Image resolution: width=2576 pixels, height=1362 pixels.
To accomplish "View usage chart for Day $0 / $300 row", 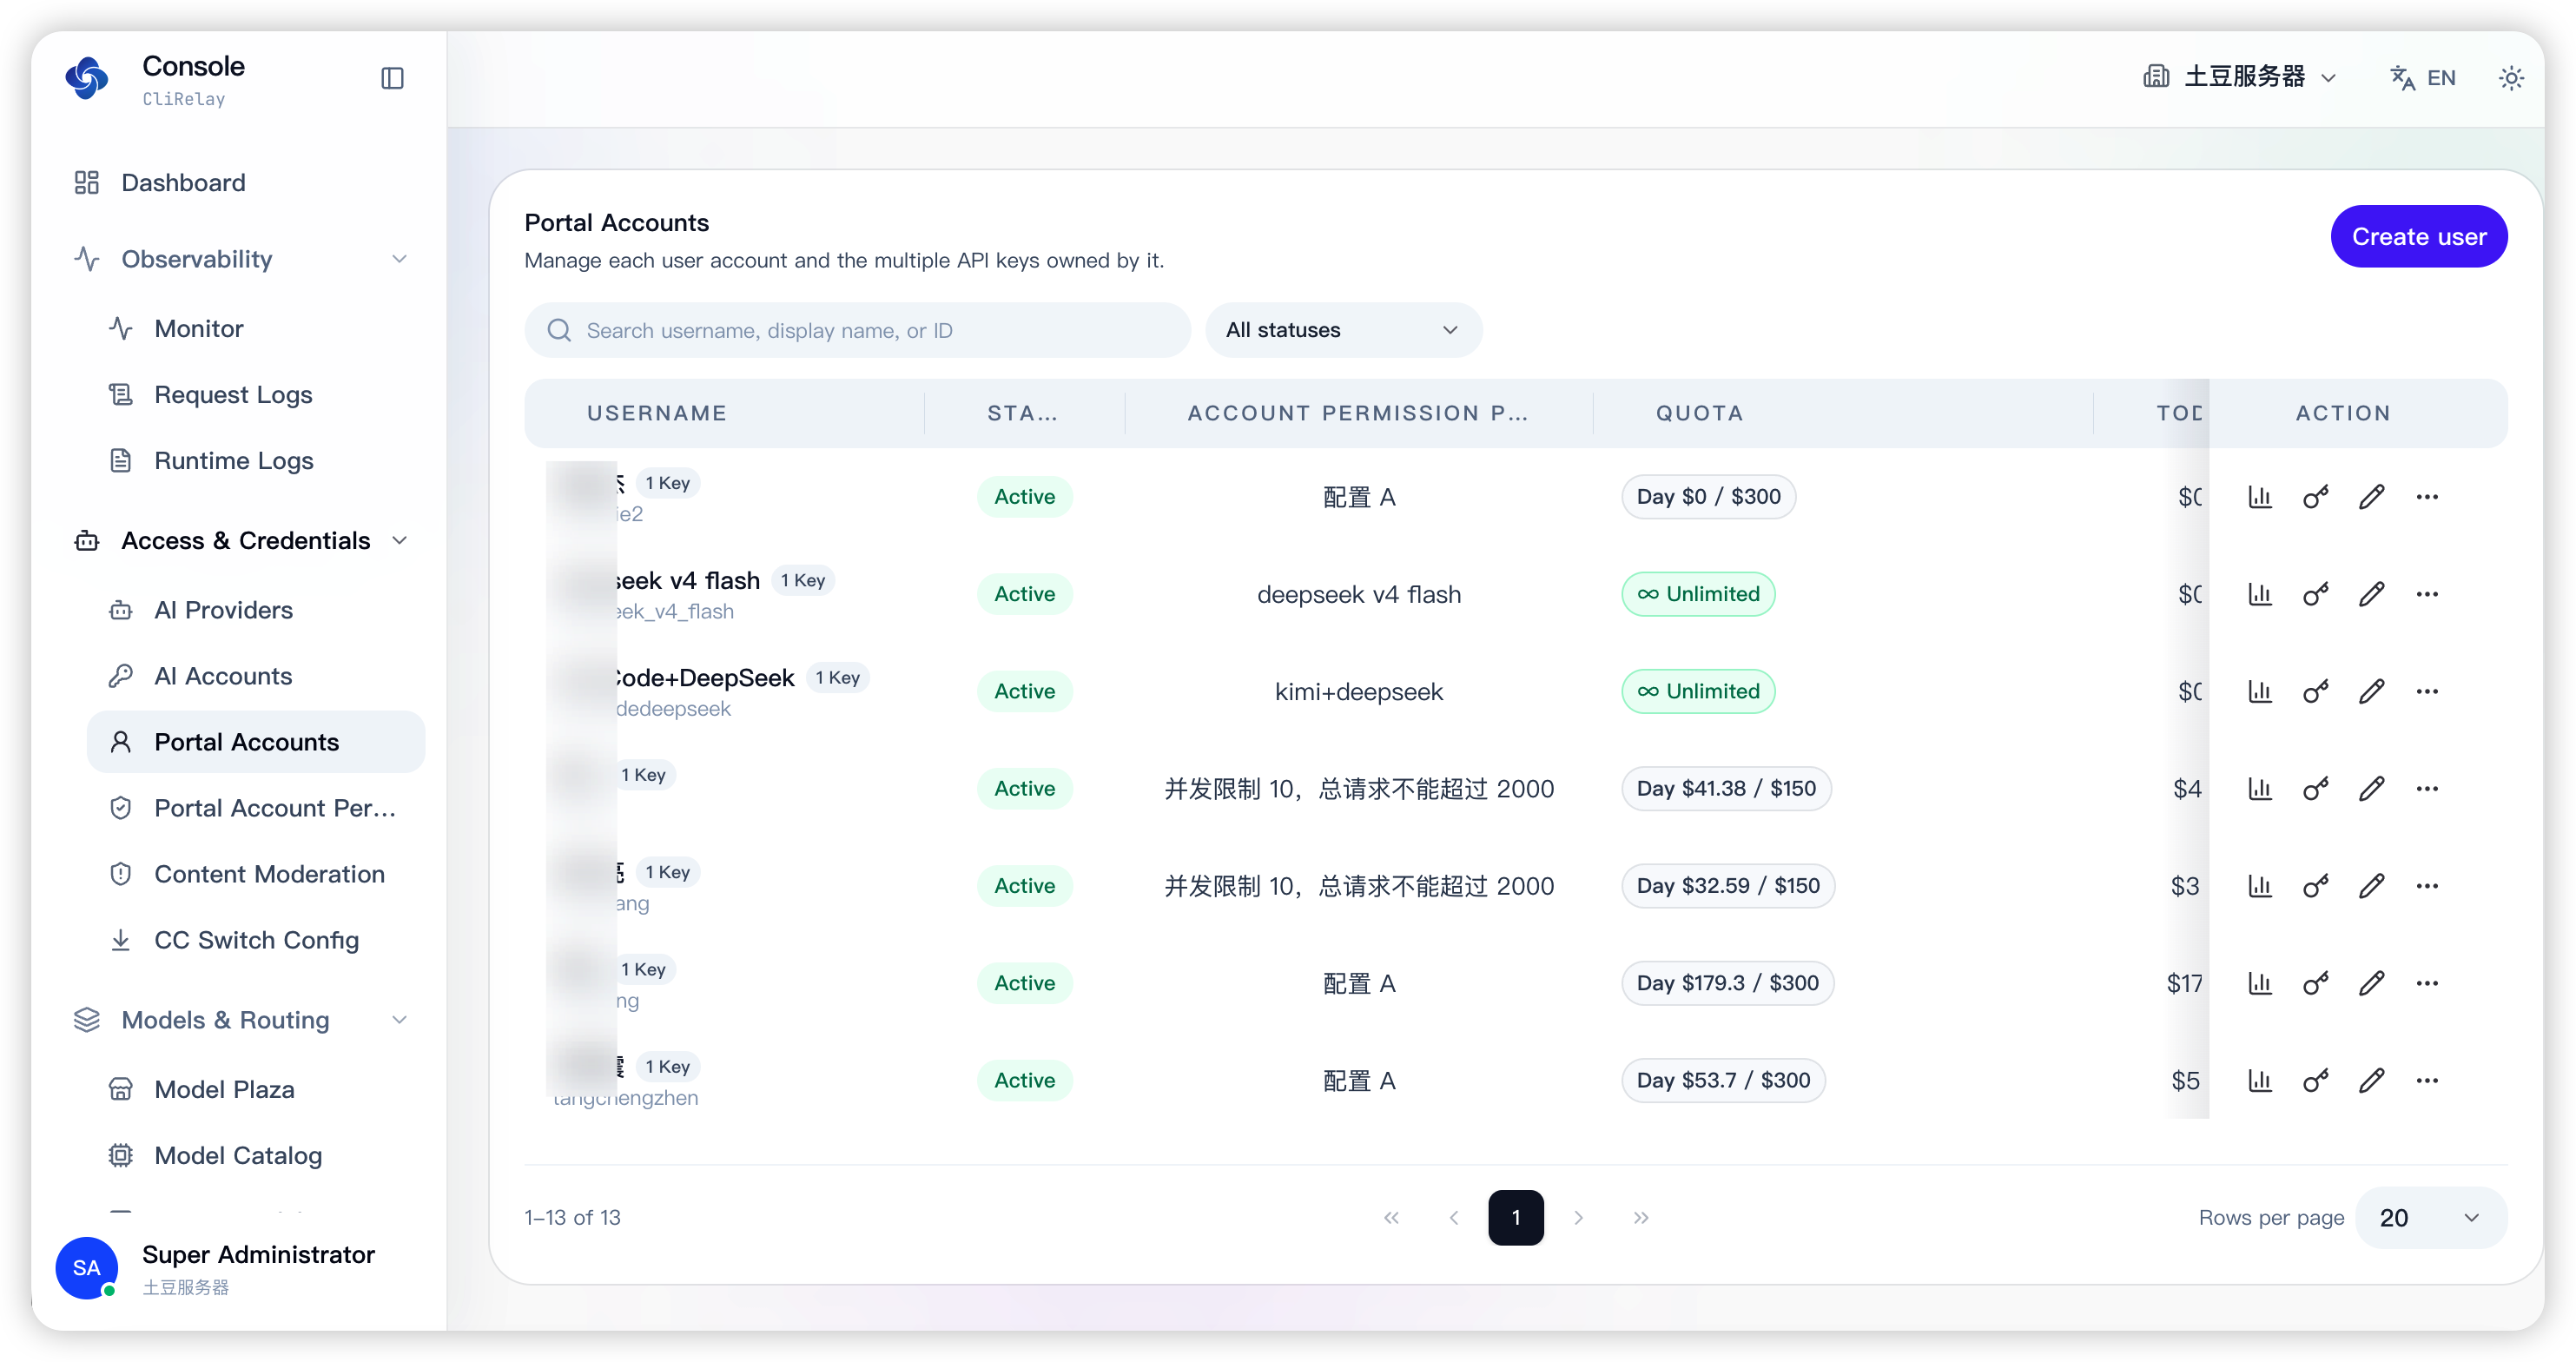I will tap(2260, 497).
